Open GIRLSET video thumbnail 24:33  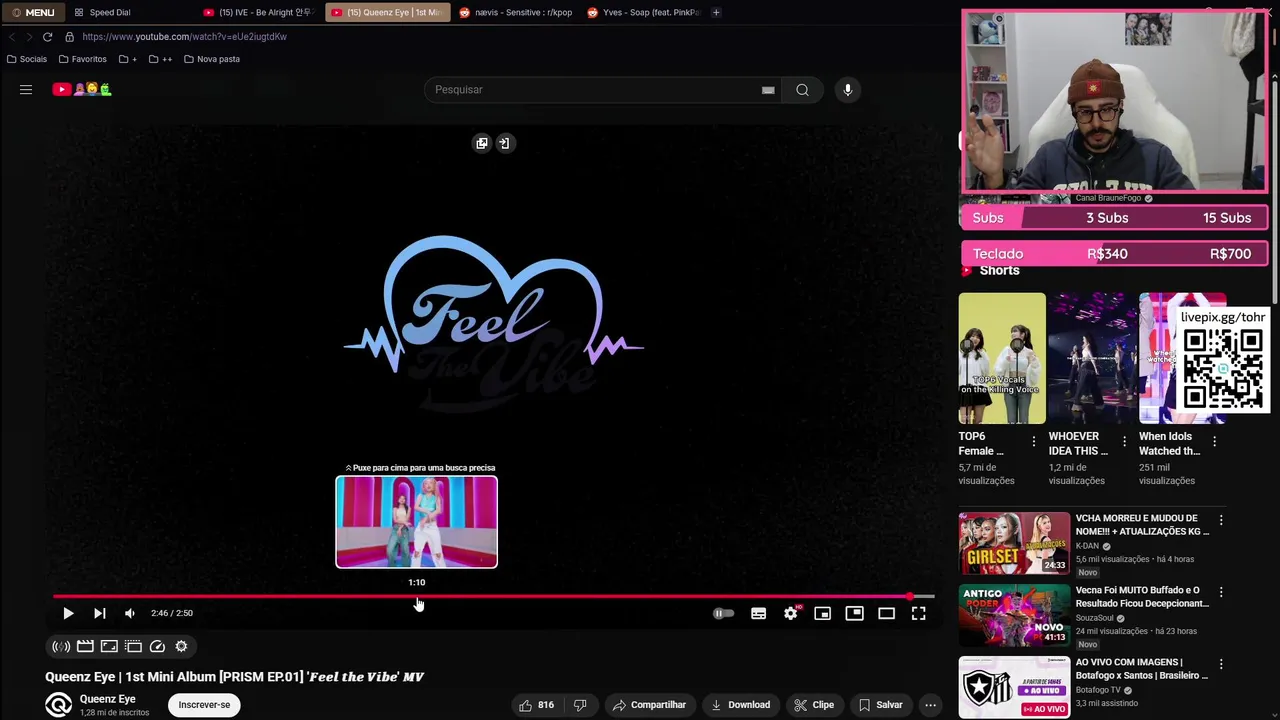(x=1014, y=543)
